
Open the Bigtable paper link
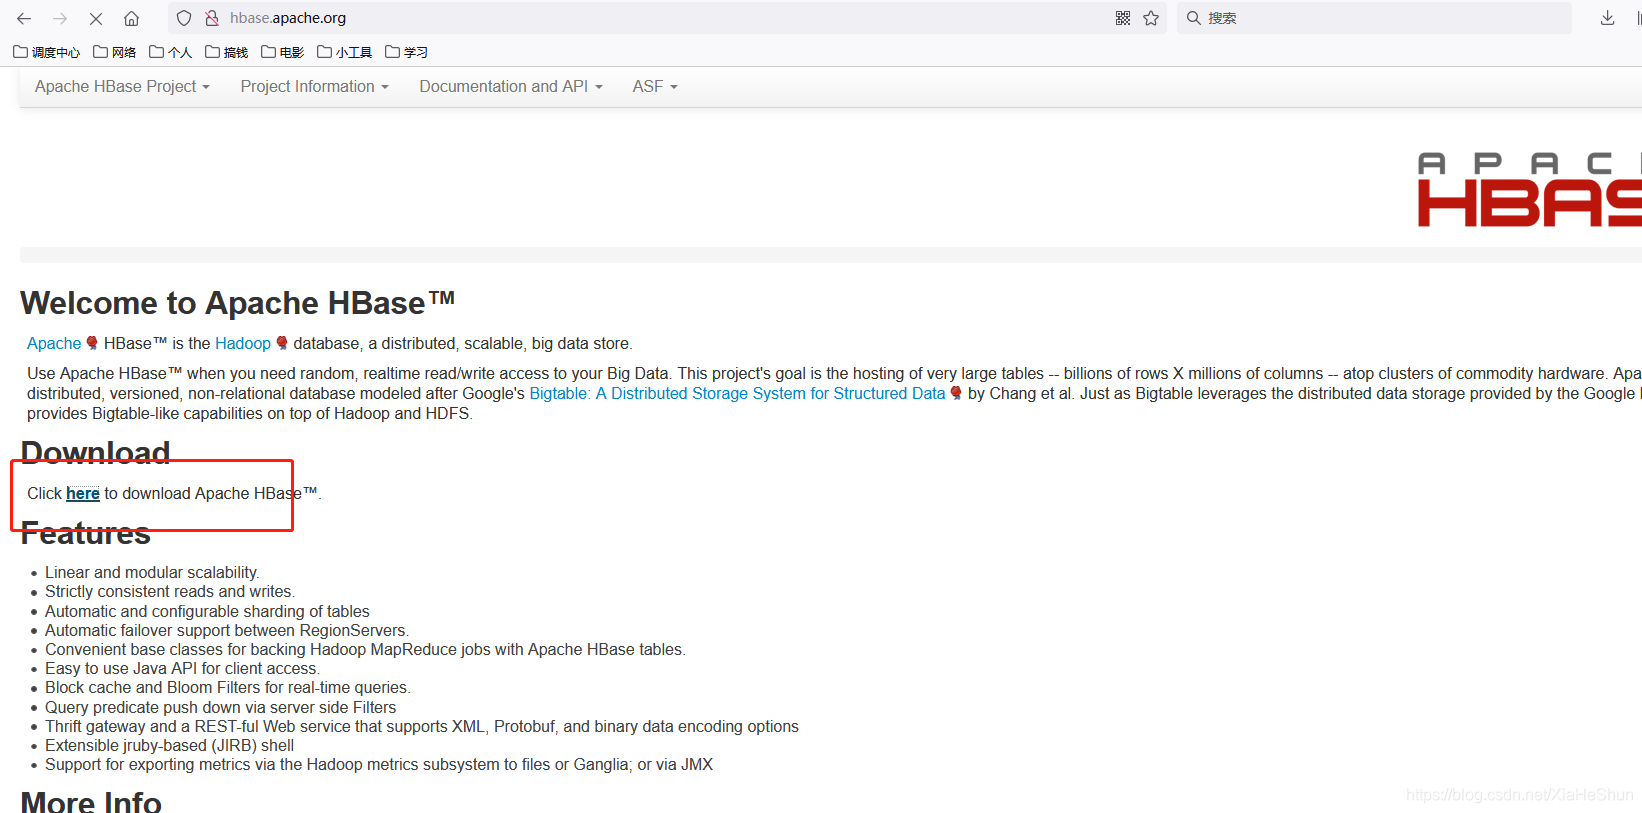(737, 393)
